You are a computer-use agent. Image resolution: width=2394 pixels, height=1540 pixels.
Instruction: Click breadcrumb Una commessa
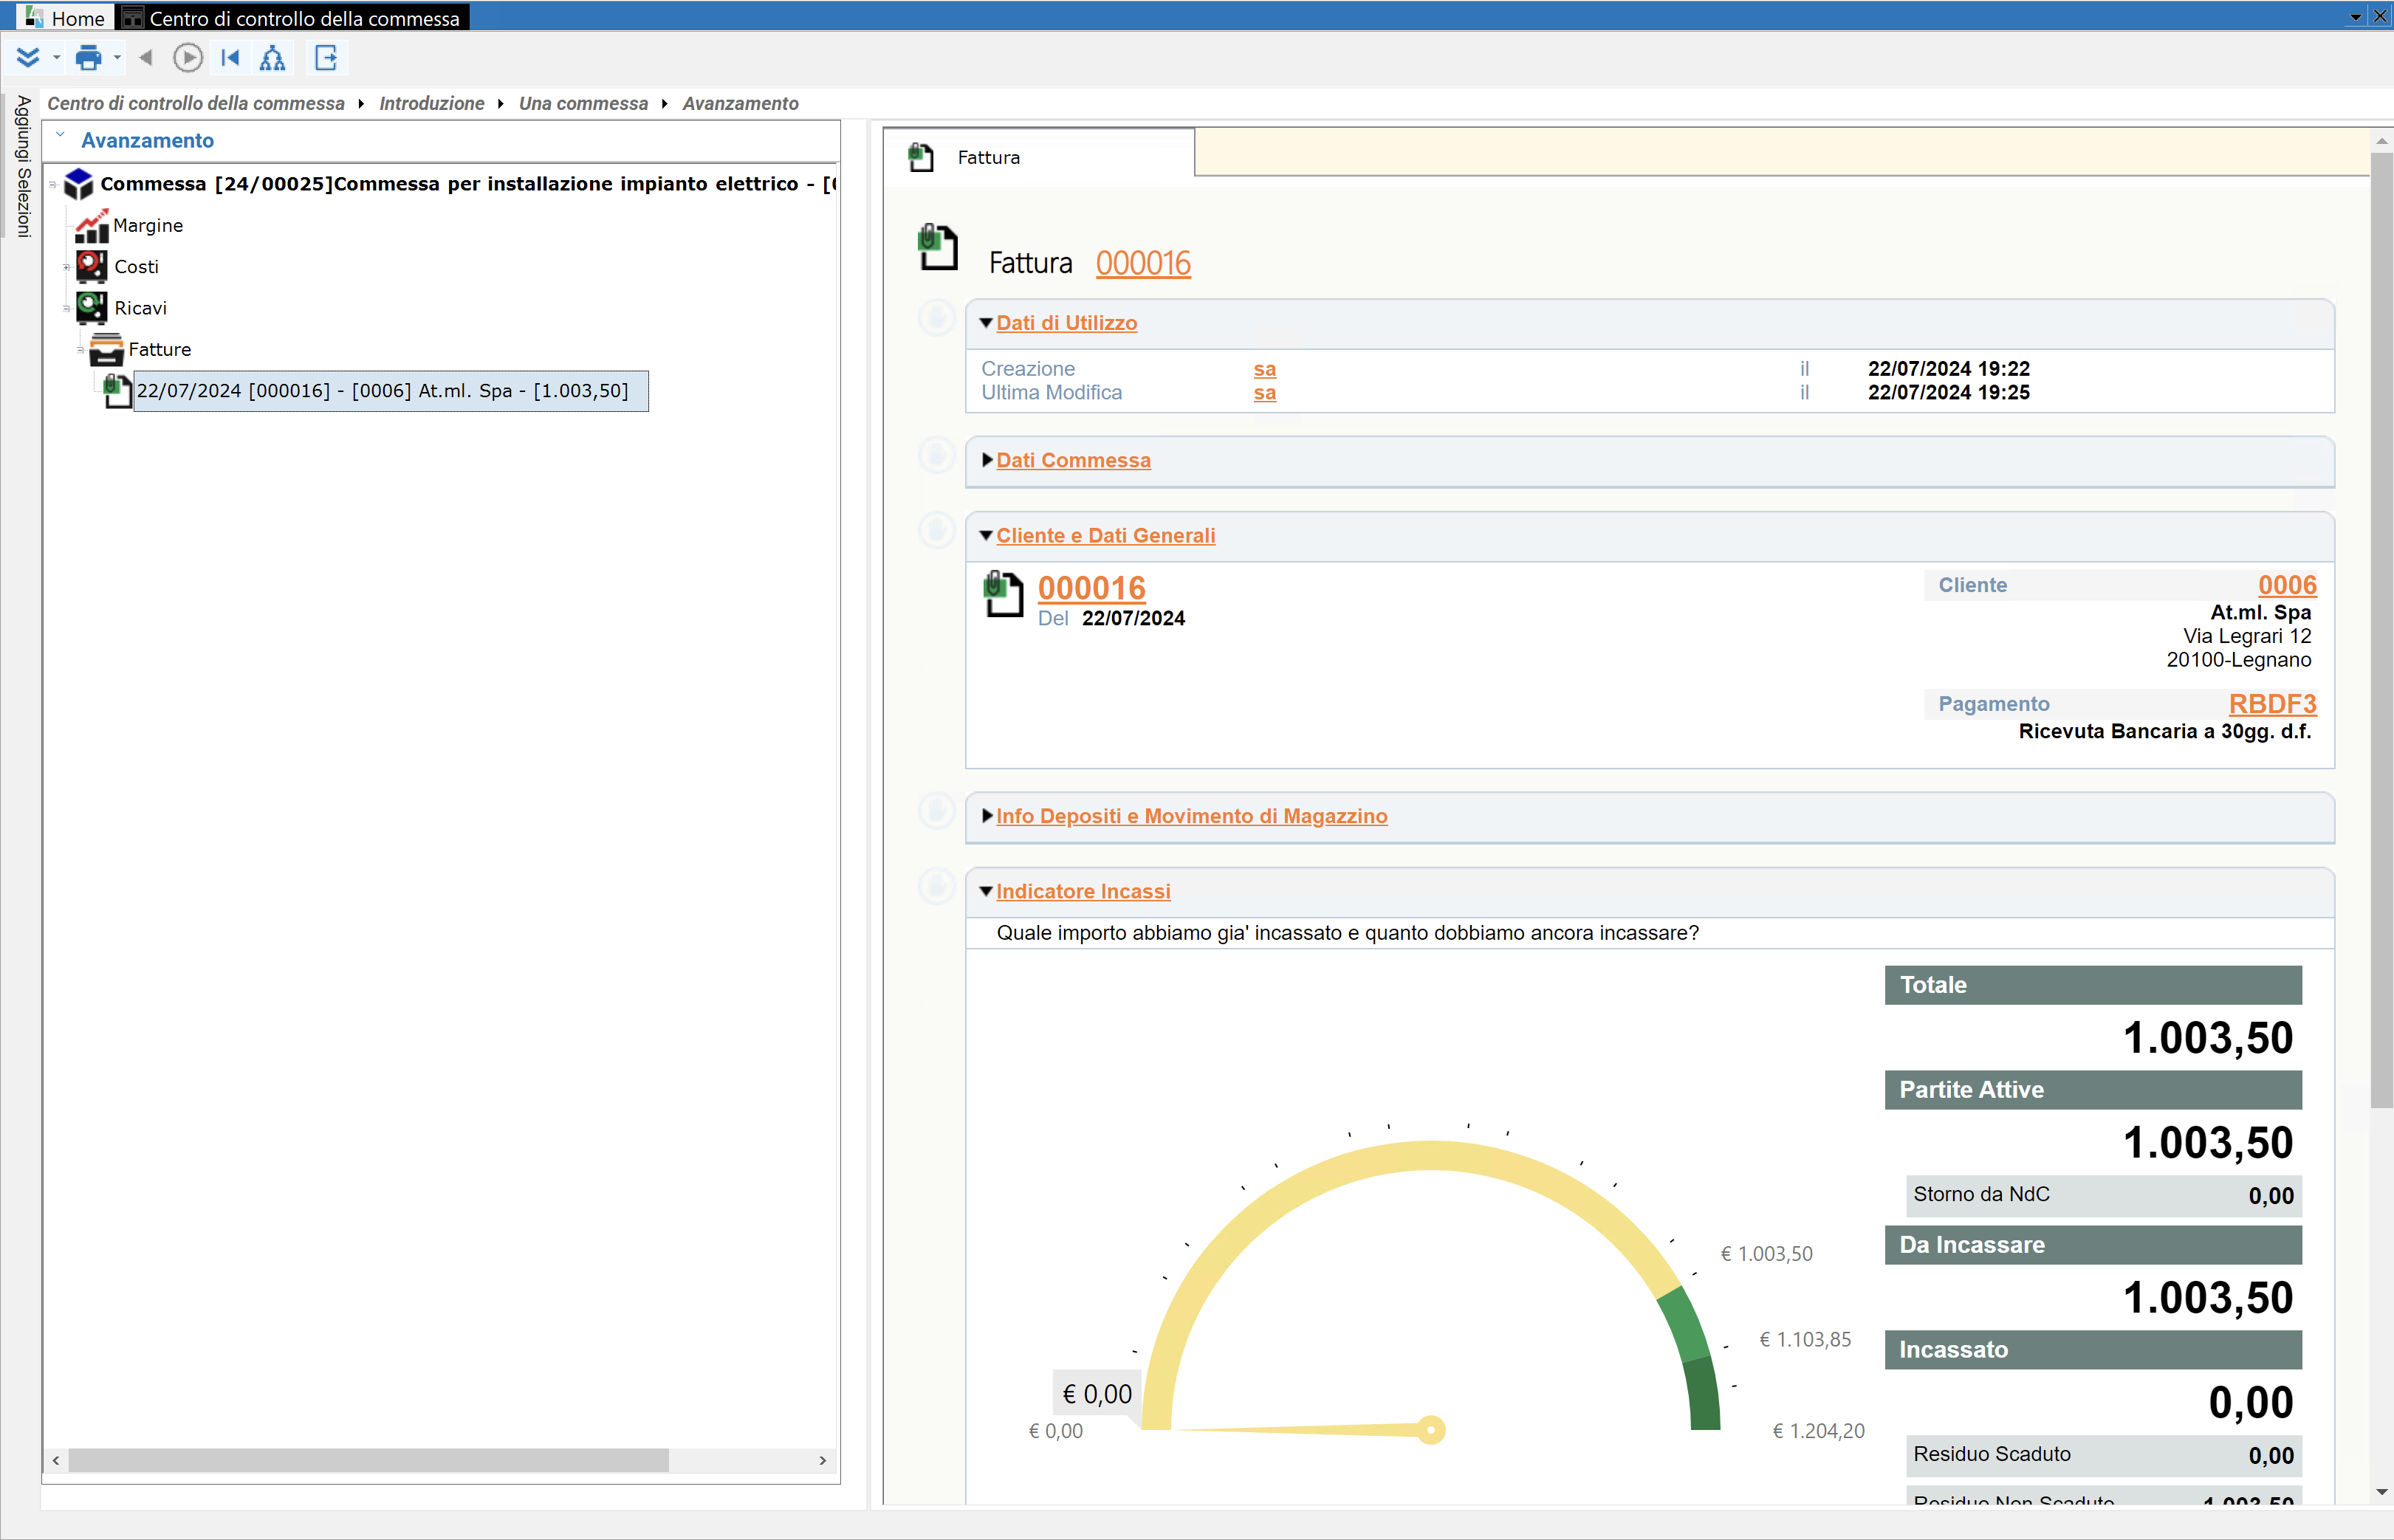pos(583,103)
